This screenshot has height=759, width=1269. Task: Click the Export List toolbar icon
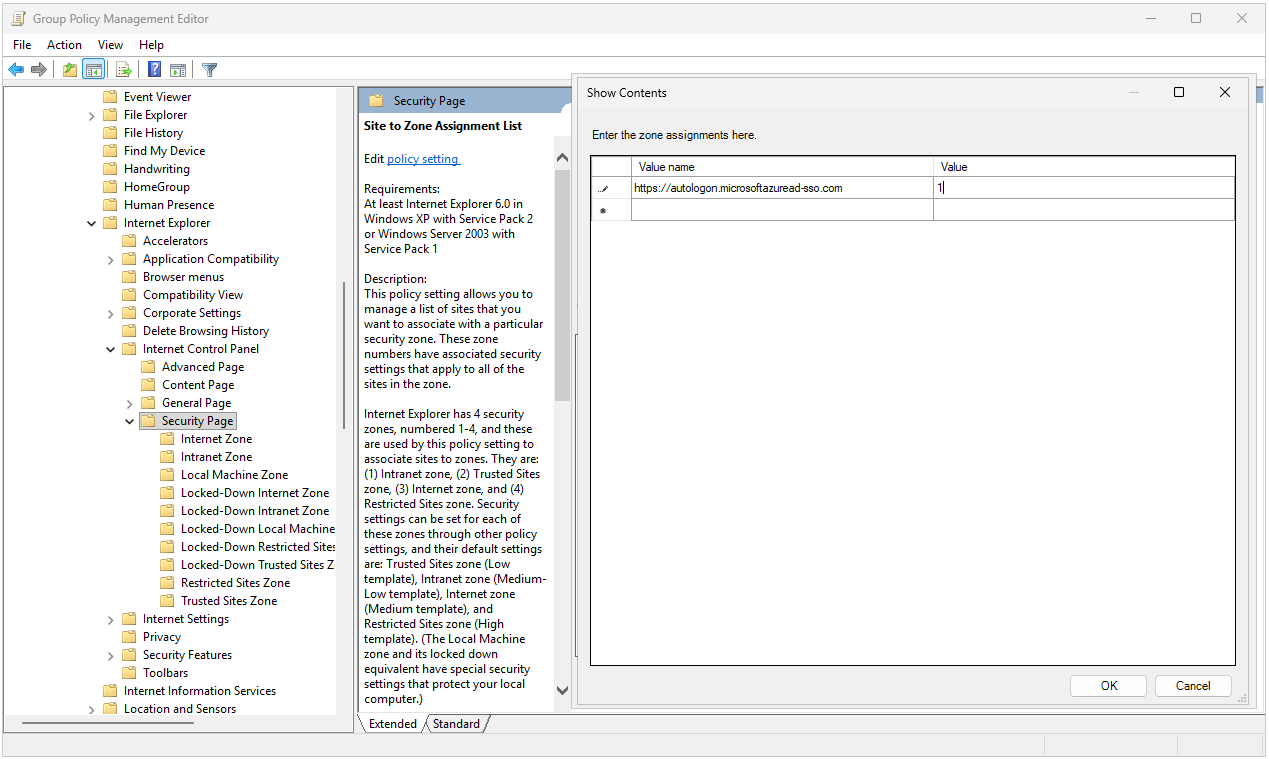124,69
